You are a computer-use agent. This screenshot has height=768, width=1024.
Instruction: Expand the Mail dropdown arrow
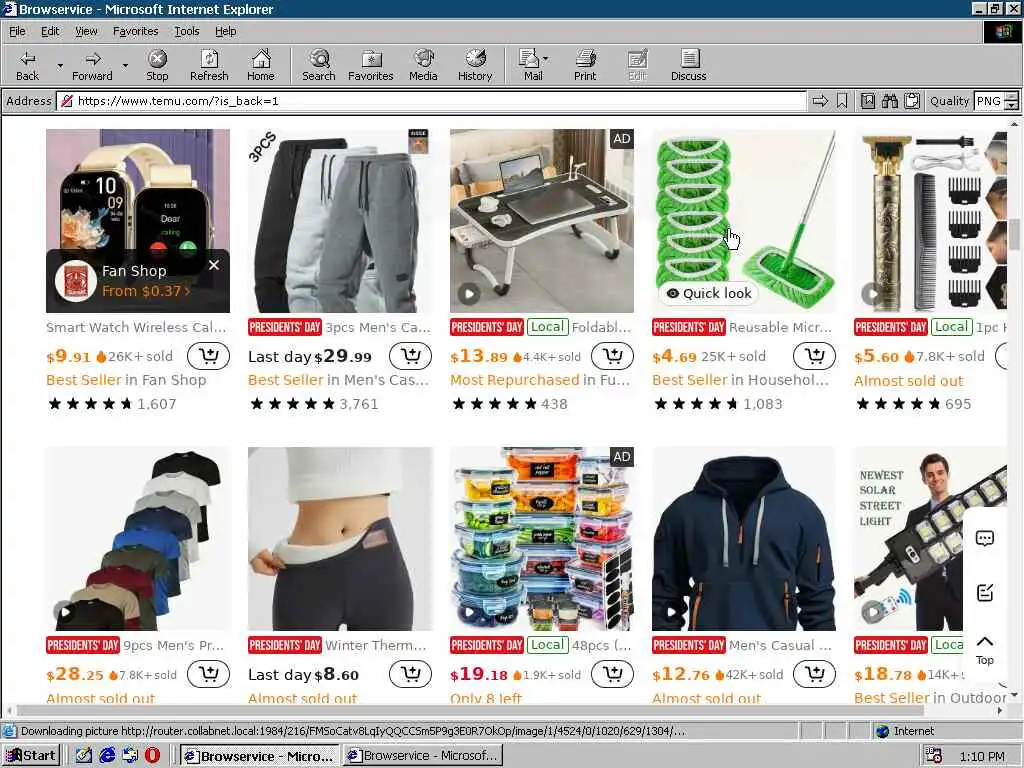[545, 59]
